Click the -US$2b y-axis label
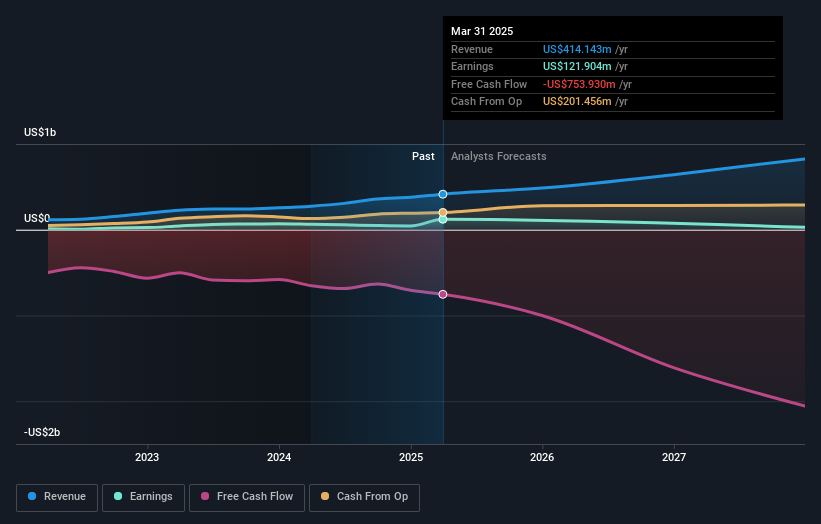The width and height of the screenshot is (821, 524). (x=42, y=432)
